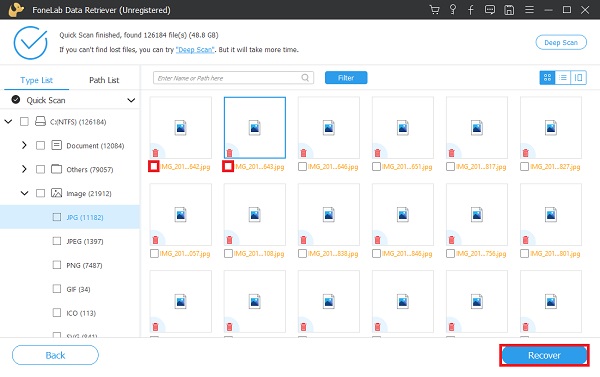Switch to the Path List tab
This screenshot has width=600, height=377.
104,80
